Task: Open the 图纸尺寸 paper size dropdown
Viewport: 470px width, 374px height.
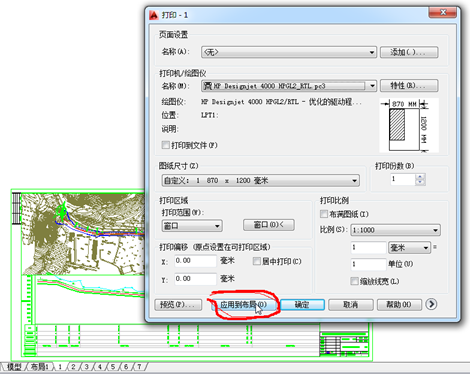Action: (x=261, y=180)
